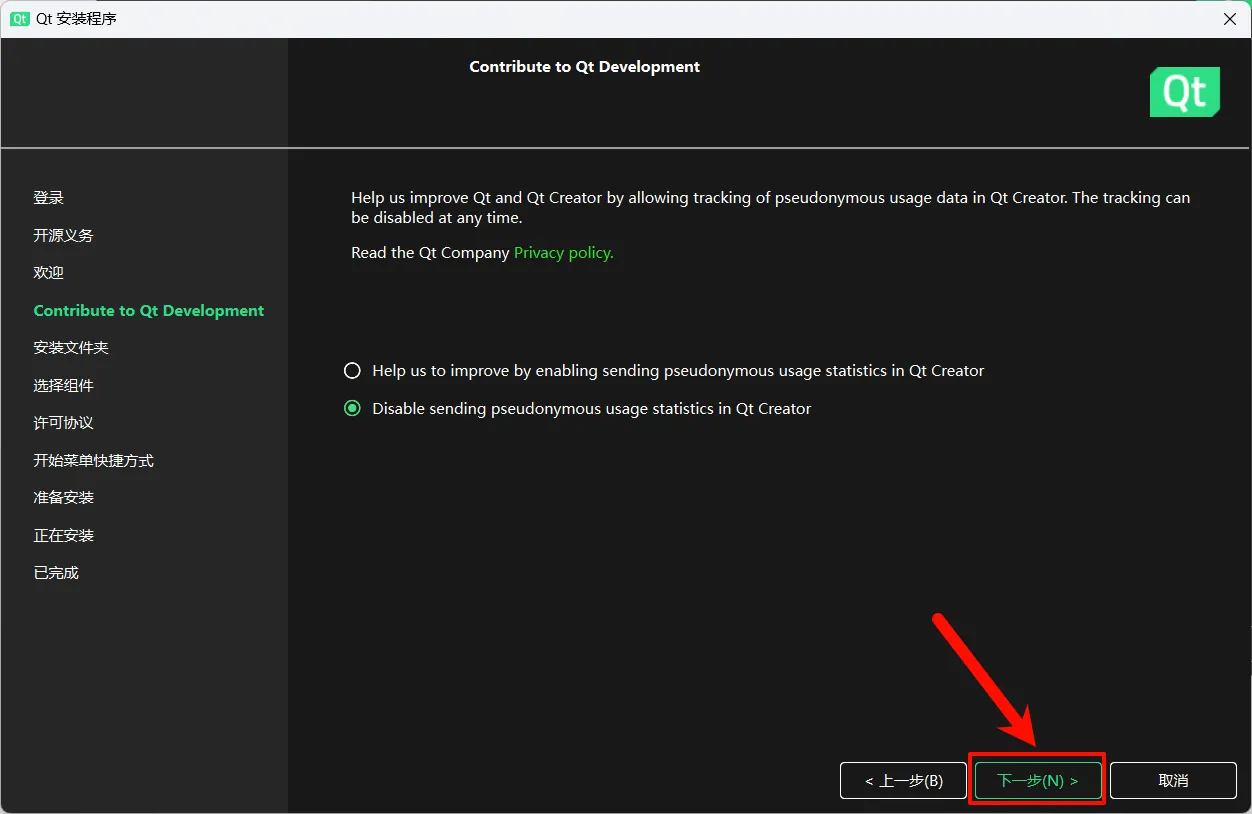Viewport: 1252px width, 814px height.
Task: Enable sending pseudonymous usage statistics
Action: point(352,371)
